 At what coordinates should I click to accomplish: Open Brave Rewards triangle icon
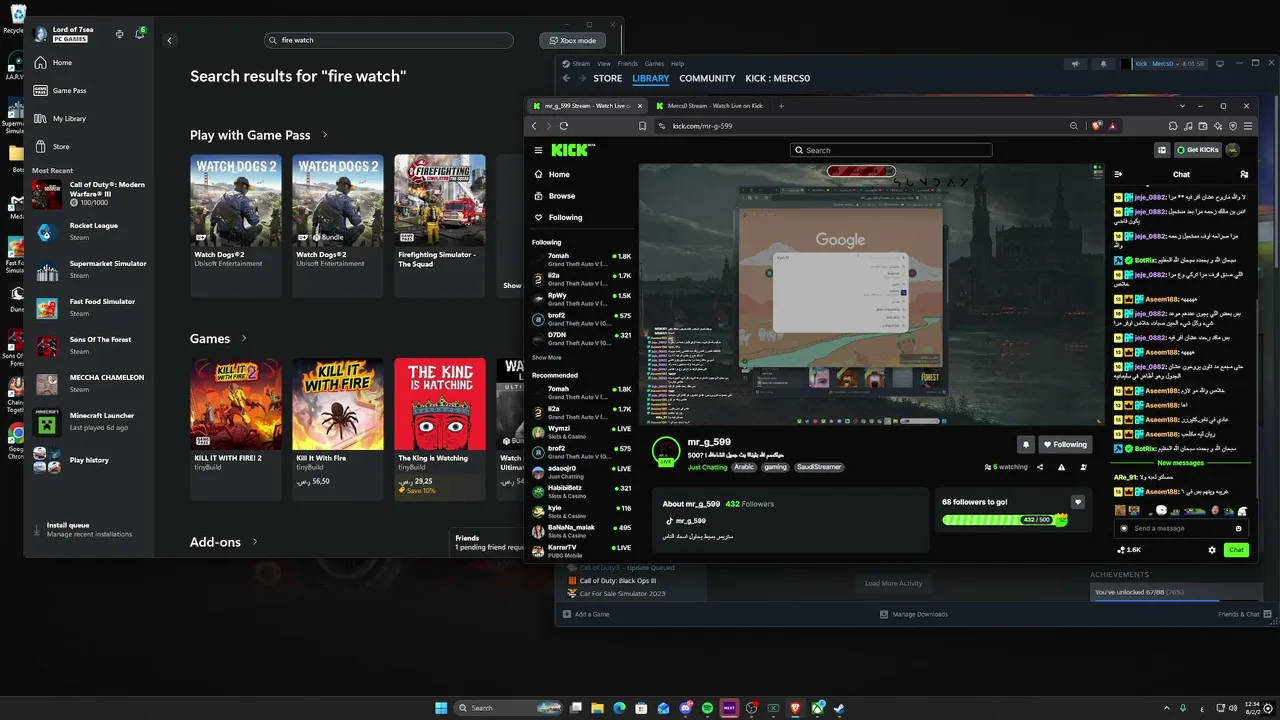click(1112, 126)
